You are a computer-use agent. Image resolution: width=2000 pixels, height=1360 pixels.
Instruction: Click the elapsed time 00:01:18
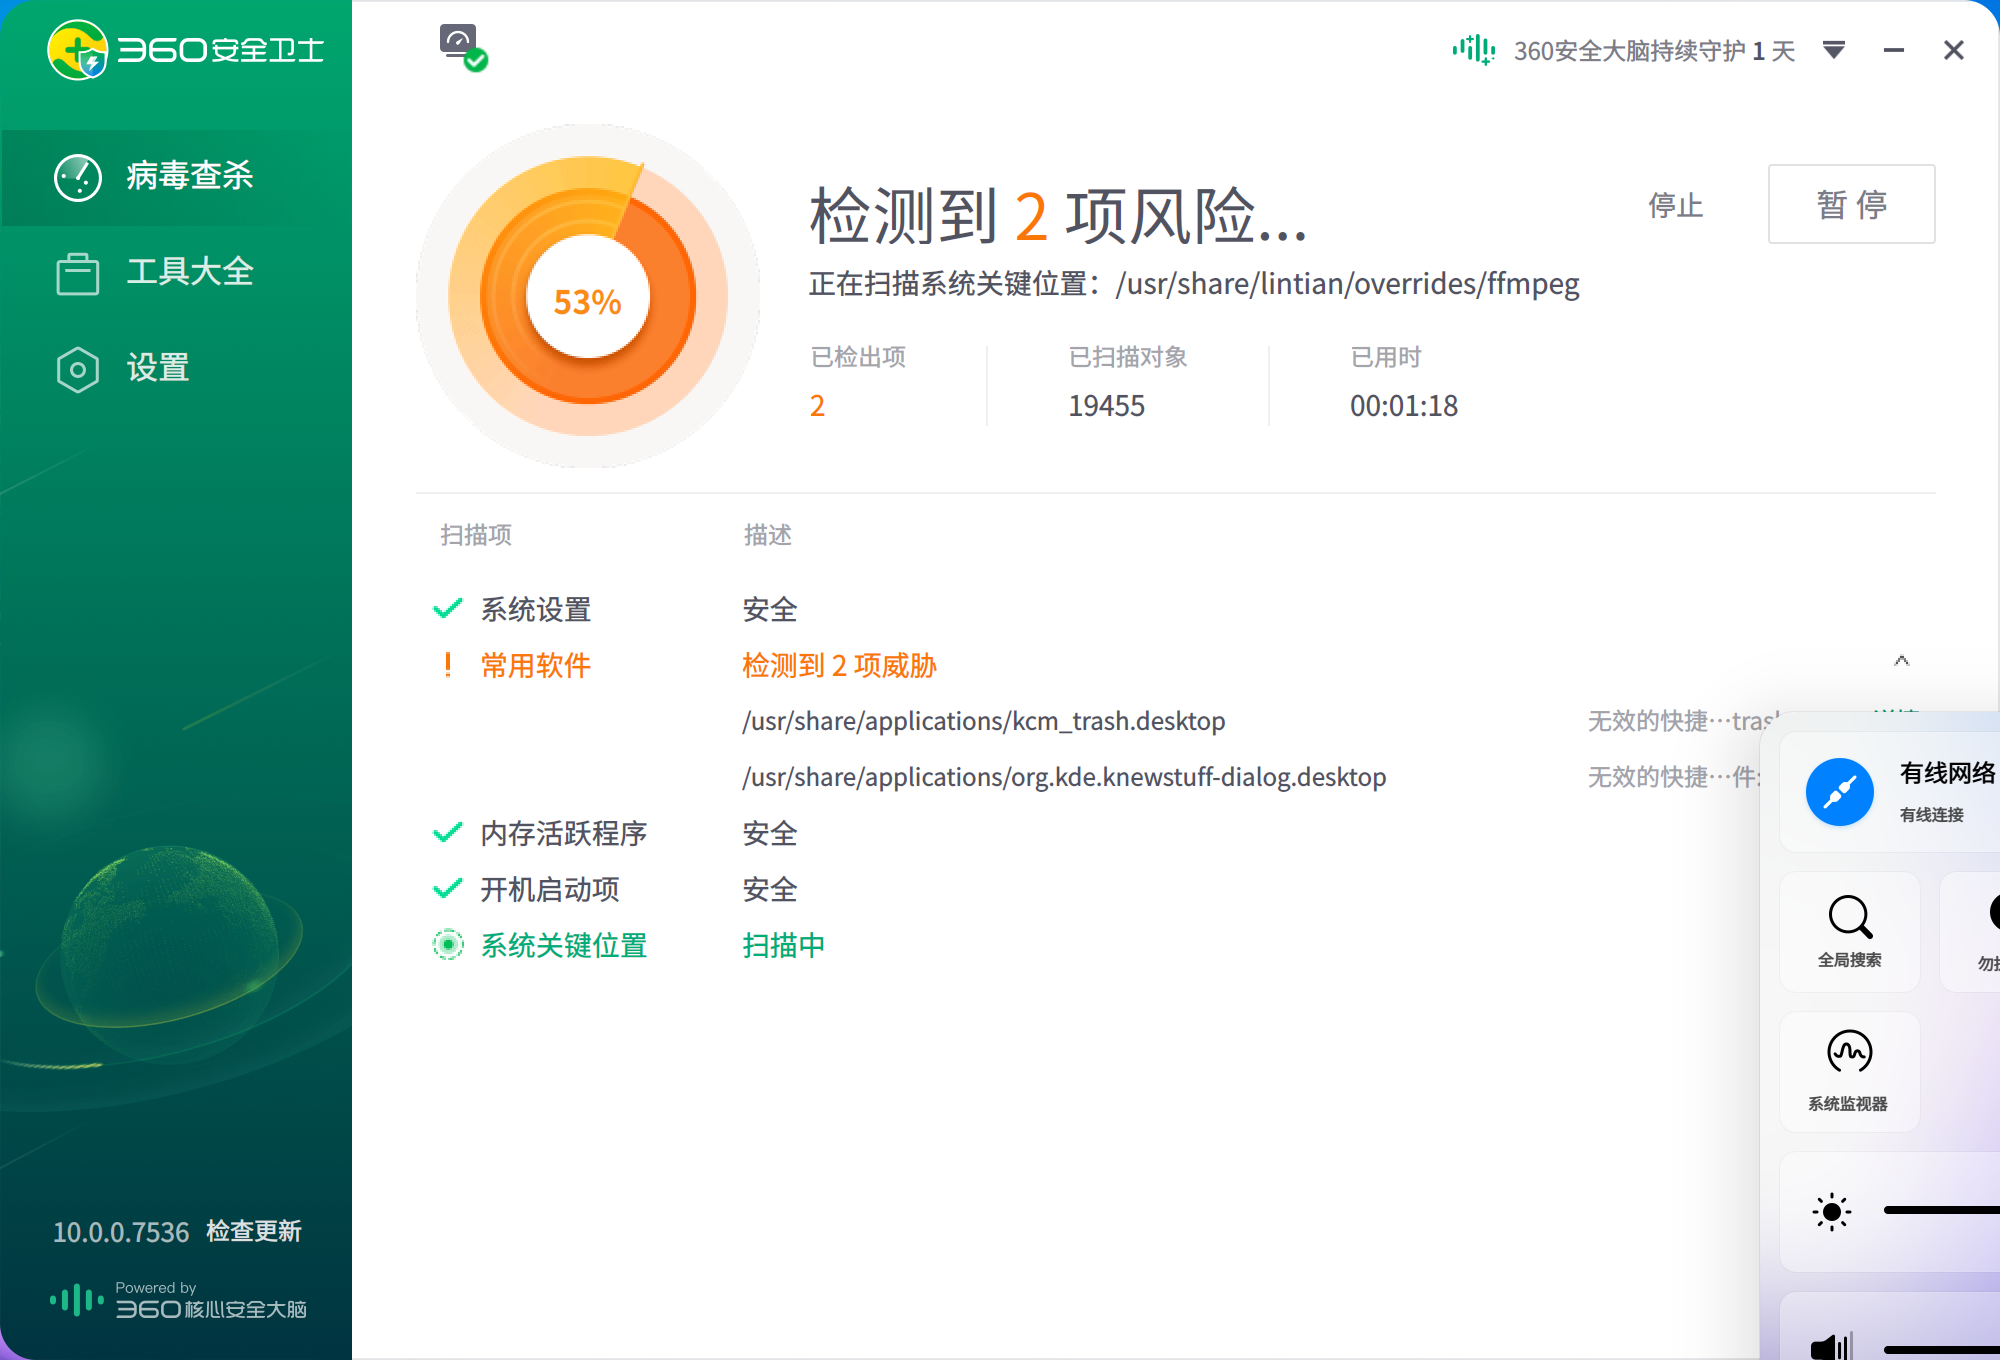(1404, 405)
